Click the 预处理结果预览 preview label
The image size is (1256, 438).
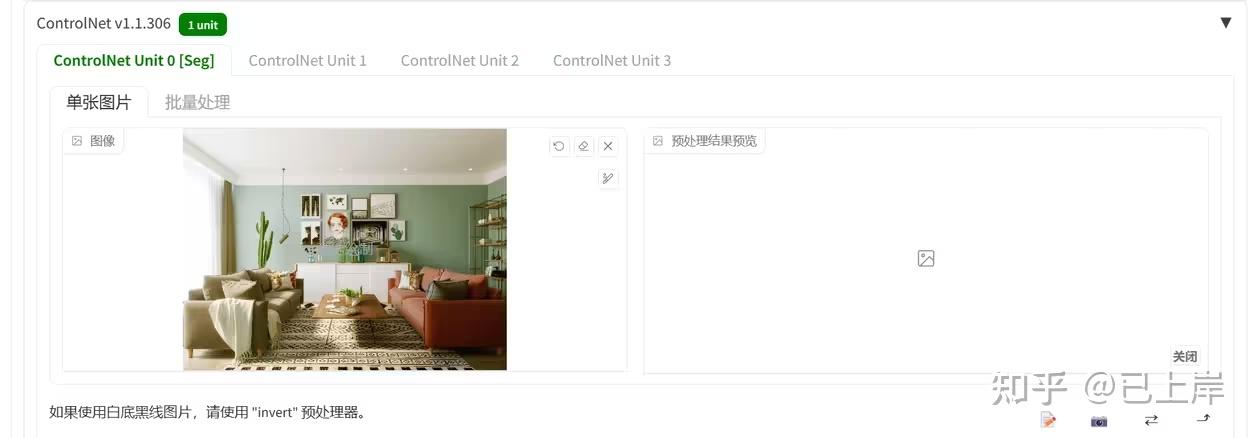pyautogui.click(x=705, y=141)
